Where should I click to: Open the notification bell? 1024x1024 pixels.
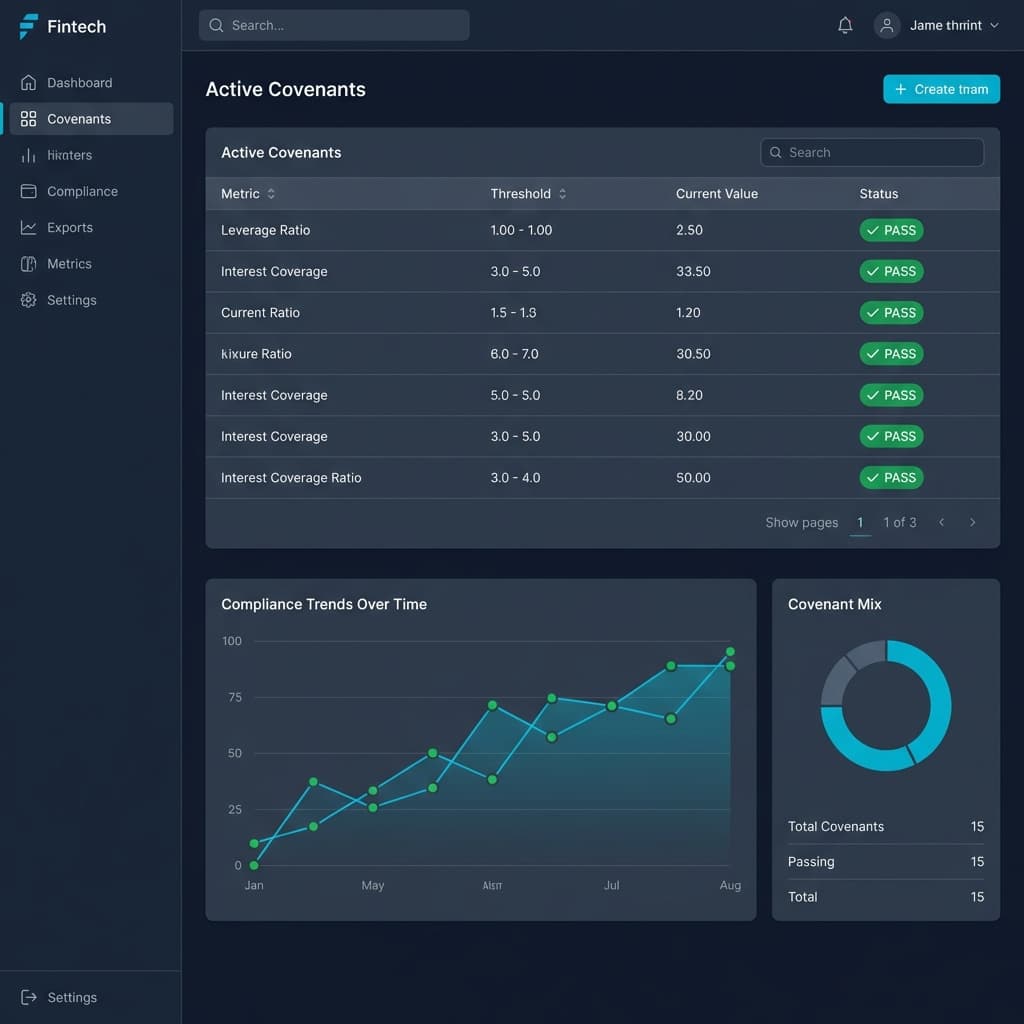tap(845, 25)
